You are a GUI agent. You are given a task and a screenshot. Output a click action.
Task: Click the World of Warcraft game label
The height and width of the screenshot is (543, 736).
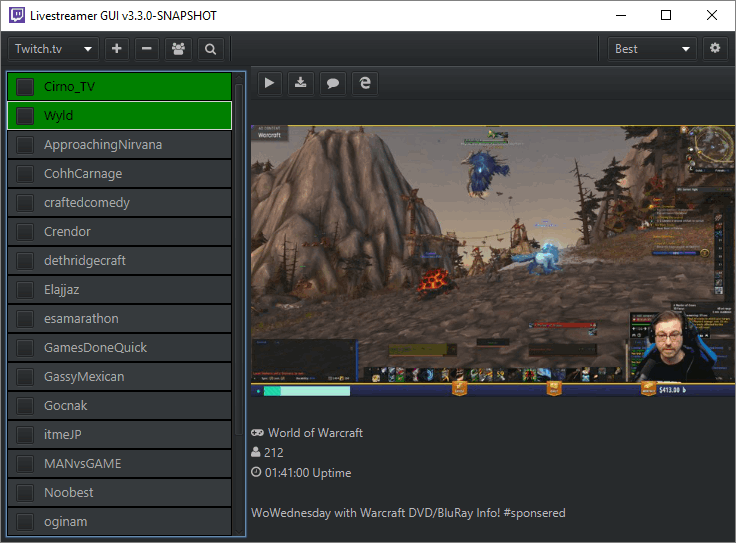[315, 433]
